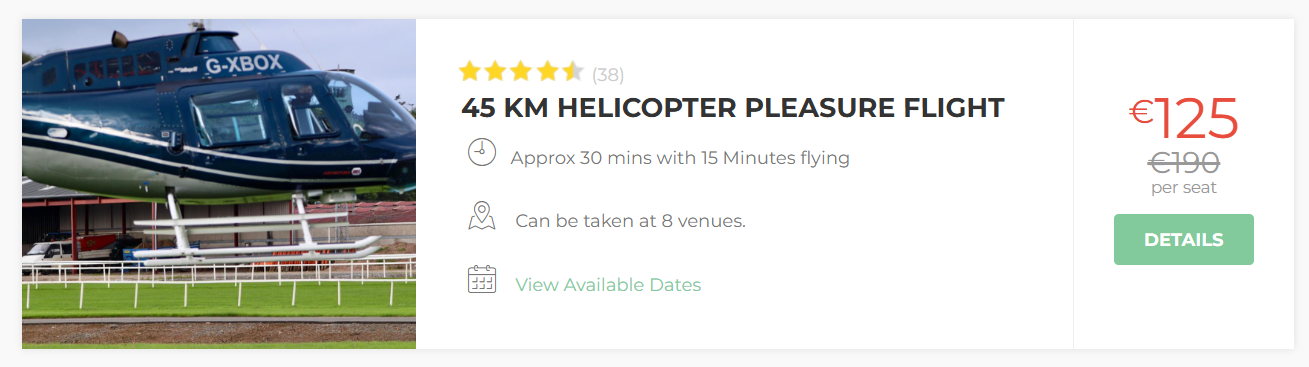Click the per seat label

click(x=1184, y=187)
